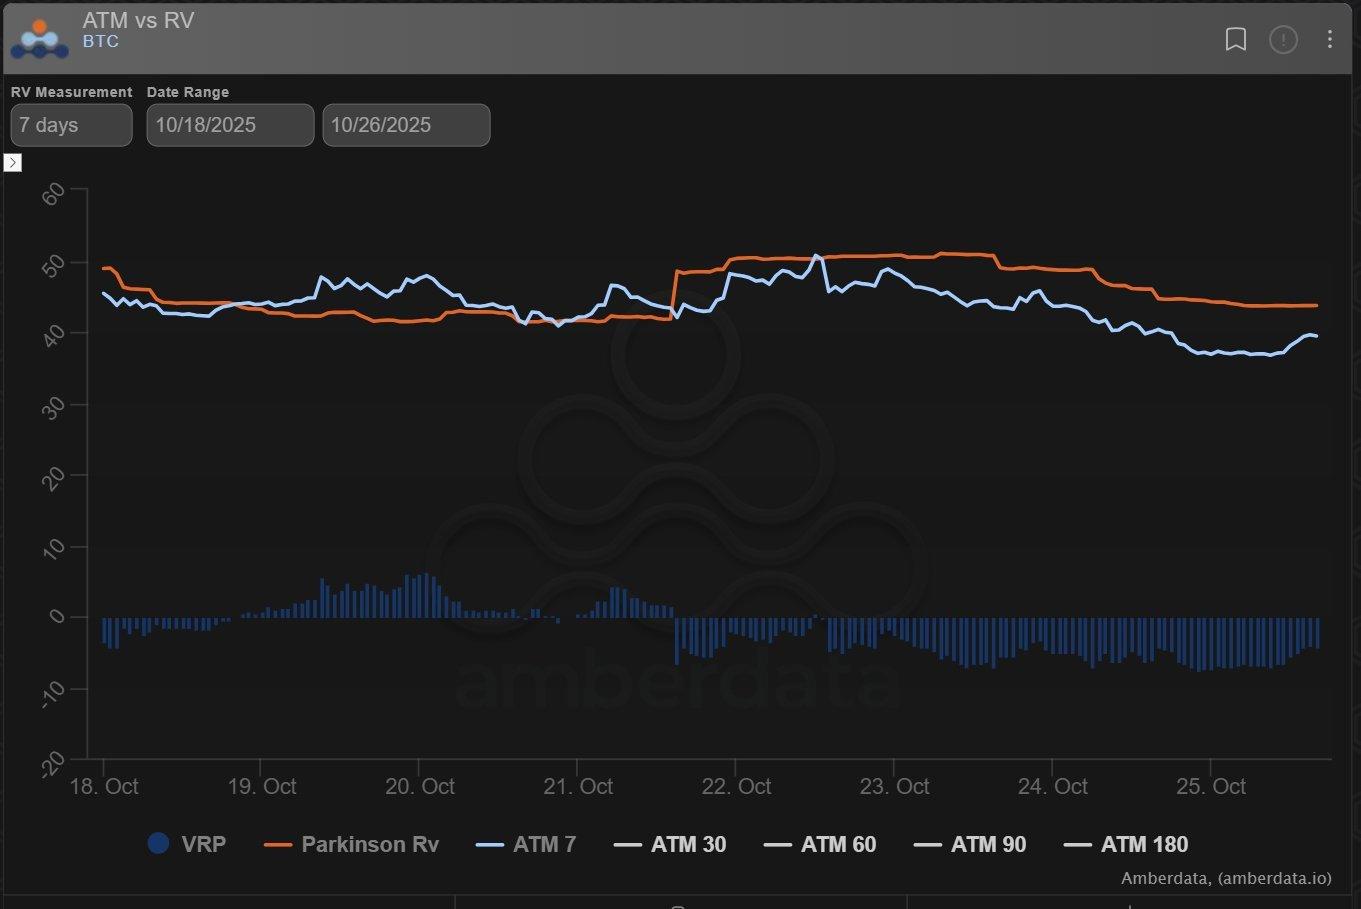Click the ATM vs RV chart title
Image resolution: width=1361 pixels, height=909 pixels.
(x=138, y=21)
